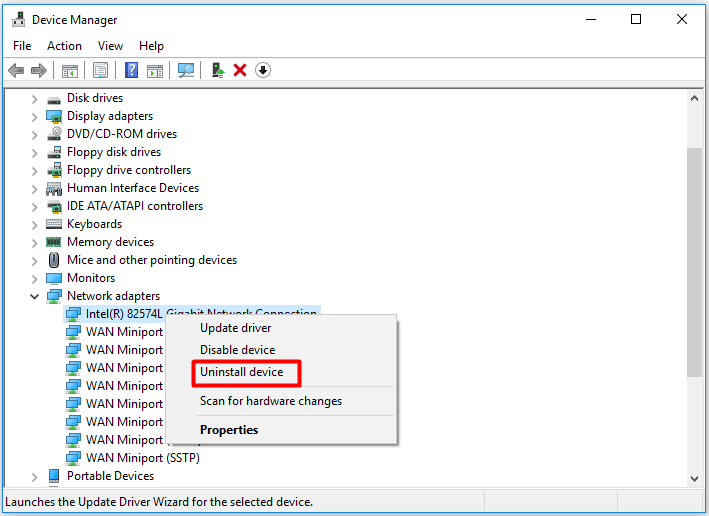The width and height of the screenshot is (709, 516).
Task: Click the Display adapters category icon
Action: click(54, 116)
